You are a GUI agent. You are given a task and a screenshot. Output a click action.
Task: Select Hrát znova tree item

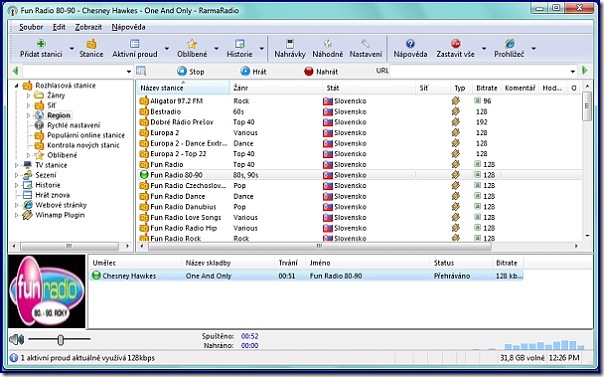52,195
